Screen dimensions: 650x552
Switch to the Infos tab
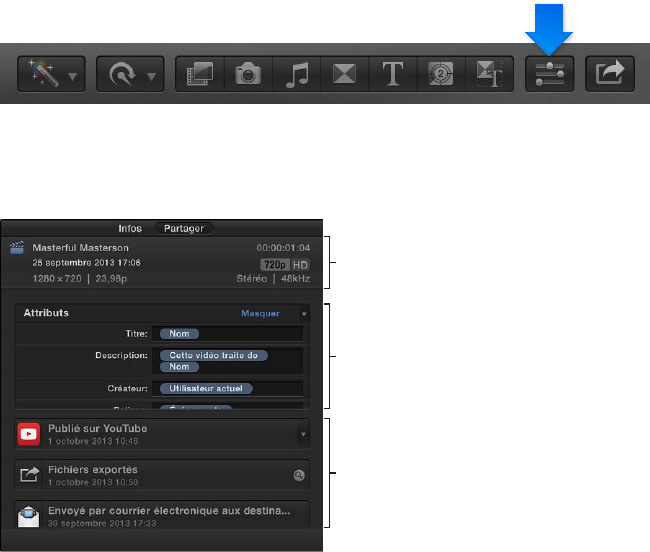(x=130, y=228)
